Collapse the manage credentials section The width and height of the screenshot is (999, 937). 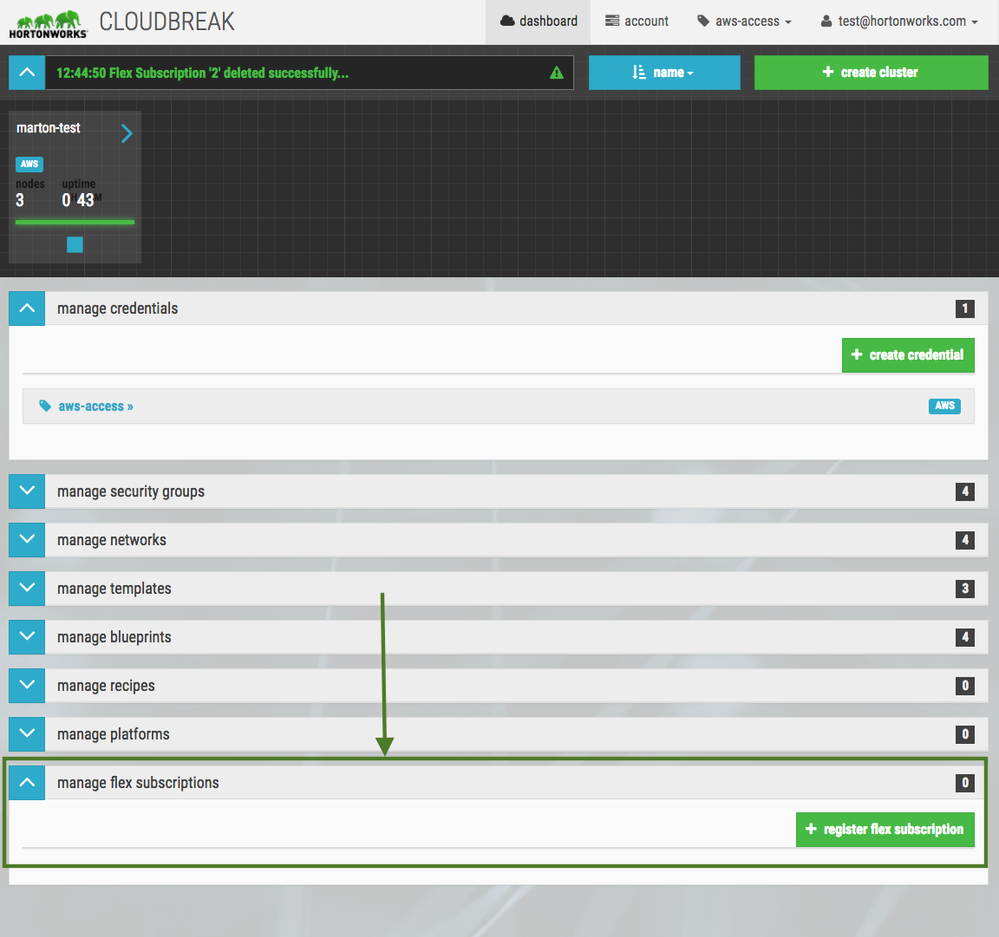[x=27, y=308]
